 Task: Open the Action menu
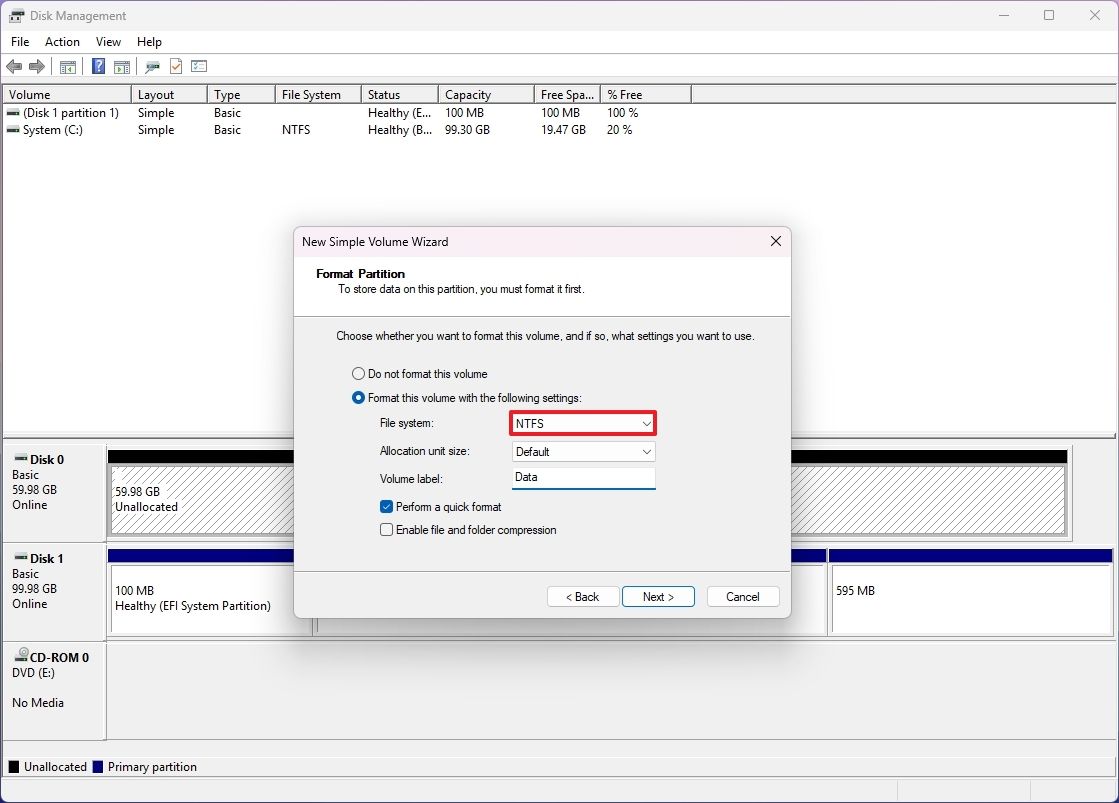tap(62, 42)
